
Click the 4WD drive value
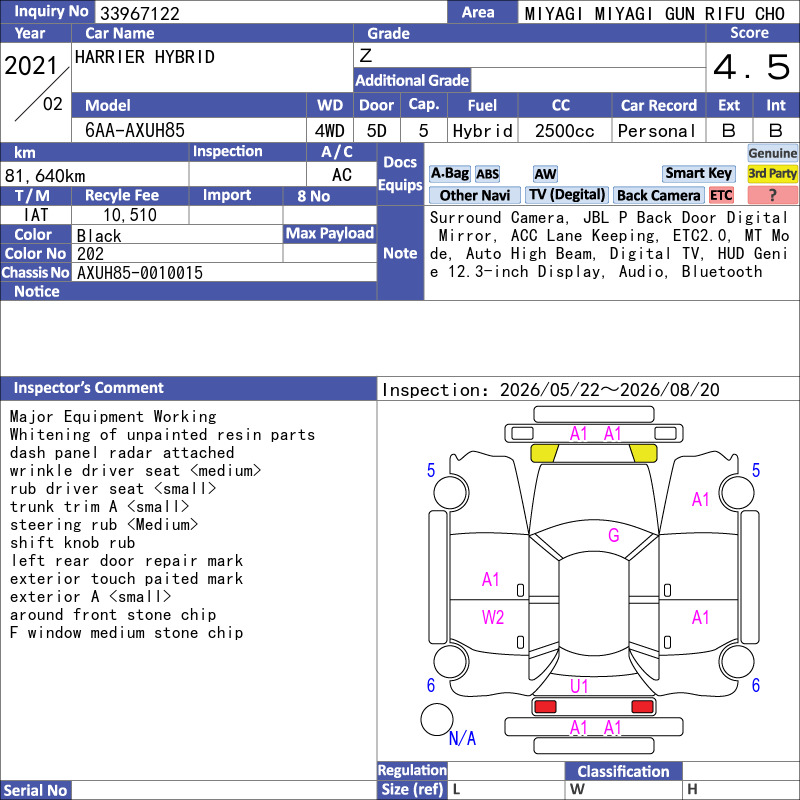(x=330, y=131)
